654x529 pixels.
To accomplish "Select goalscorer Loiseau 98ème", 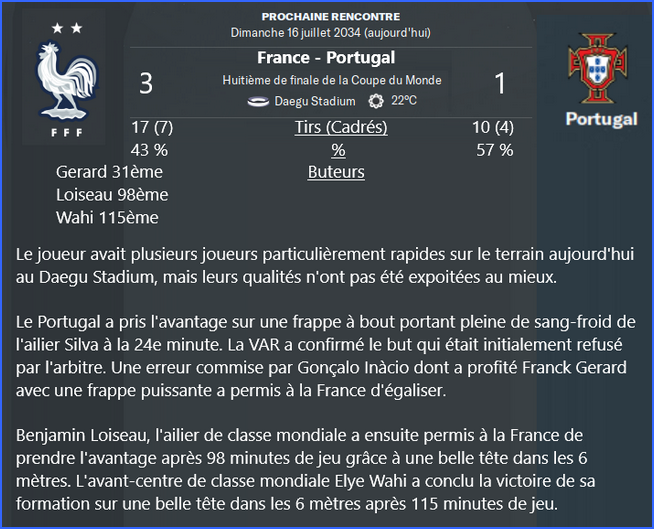I will [x=112, y=195].
